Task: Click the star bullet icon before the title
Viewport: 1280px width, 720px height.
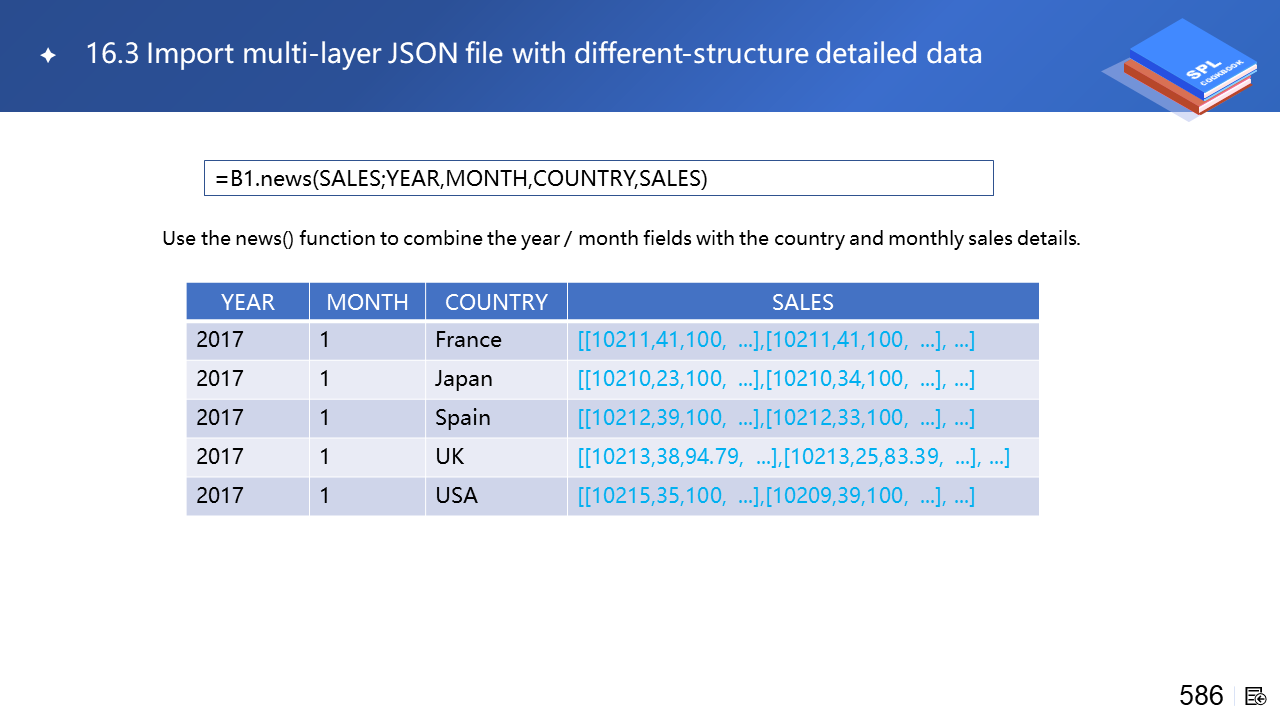Action: 47,55
